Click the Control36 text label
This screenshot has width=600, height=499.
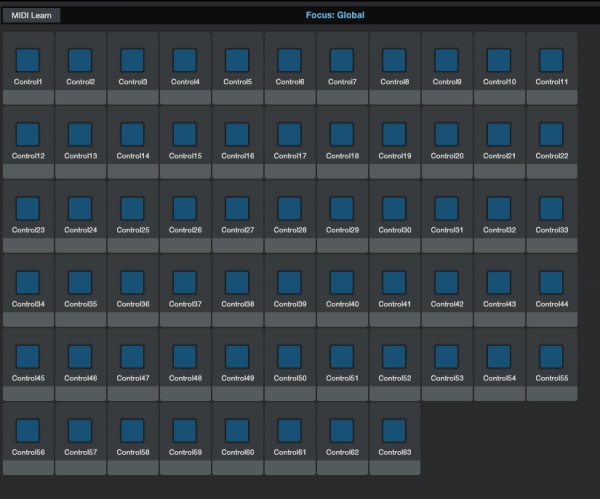click(133, 304)
